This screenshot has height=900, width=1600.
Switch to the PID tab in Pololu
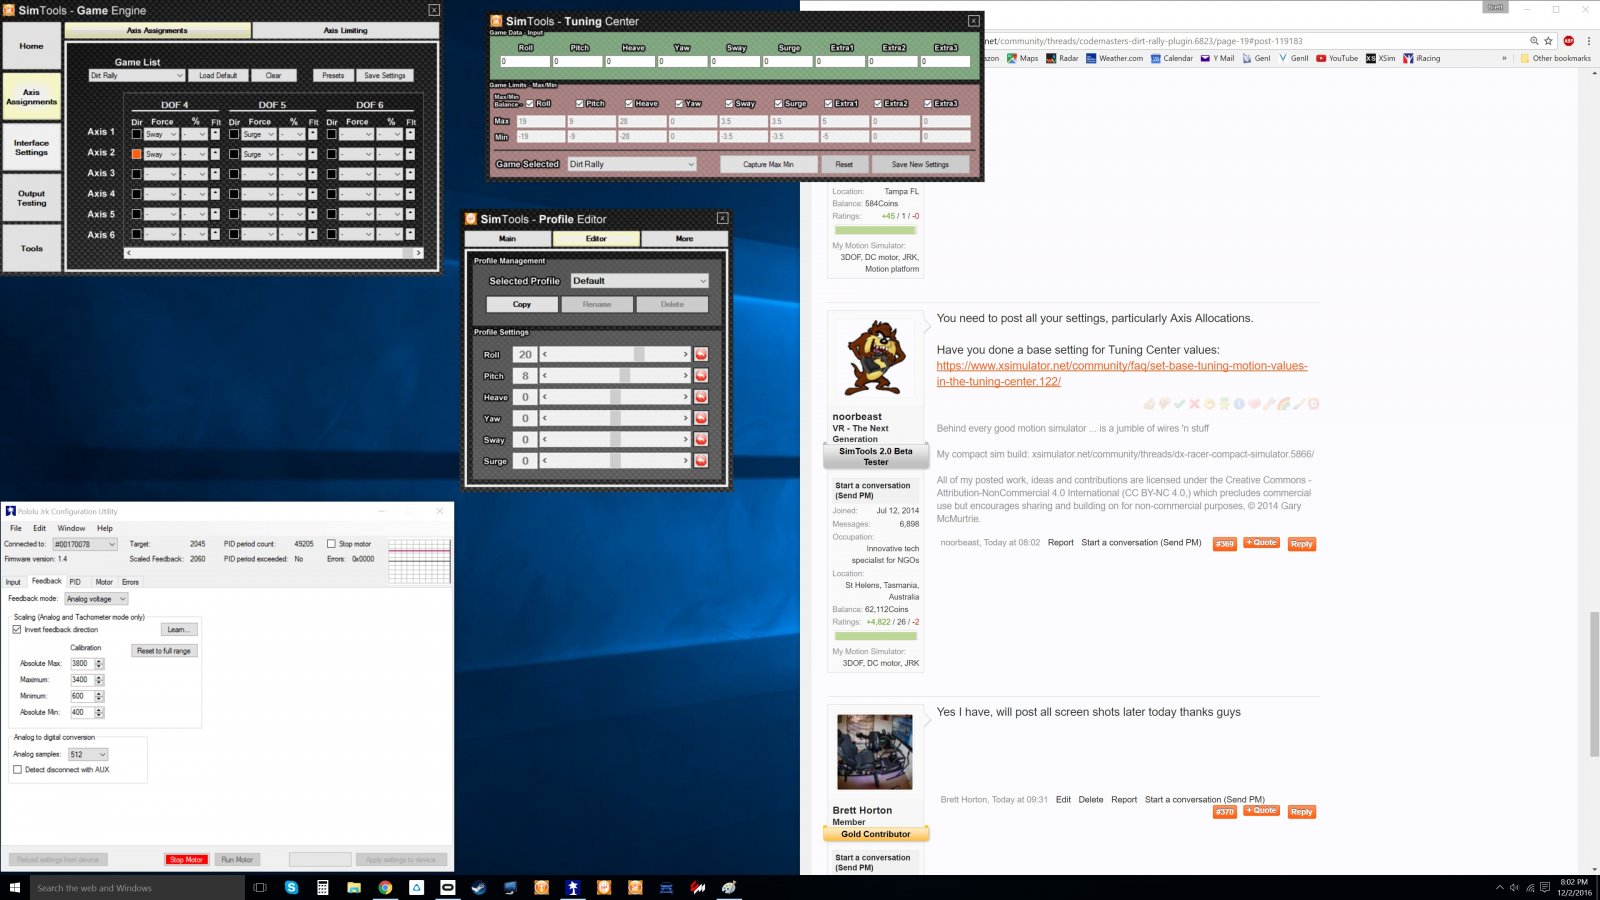tap(75, 582)
